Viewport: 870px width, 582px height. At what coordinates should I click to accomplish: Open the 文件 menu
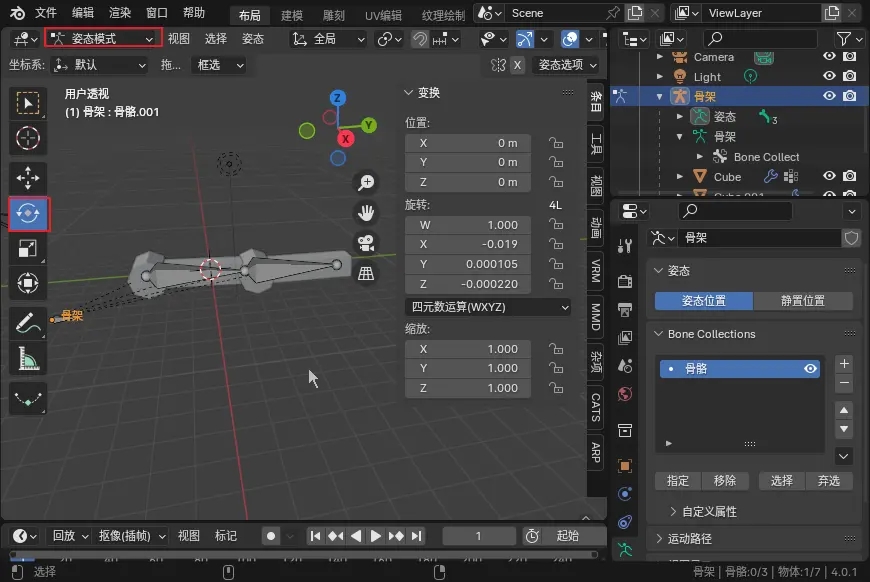[x=46, y=13]
